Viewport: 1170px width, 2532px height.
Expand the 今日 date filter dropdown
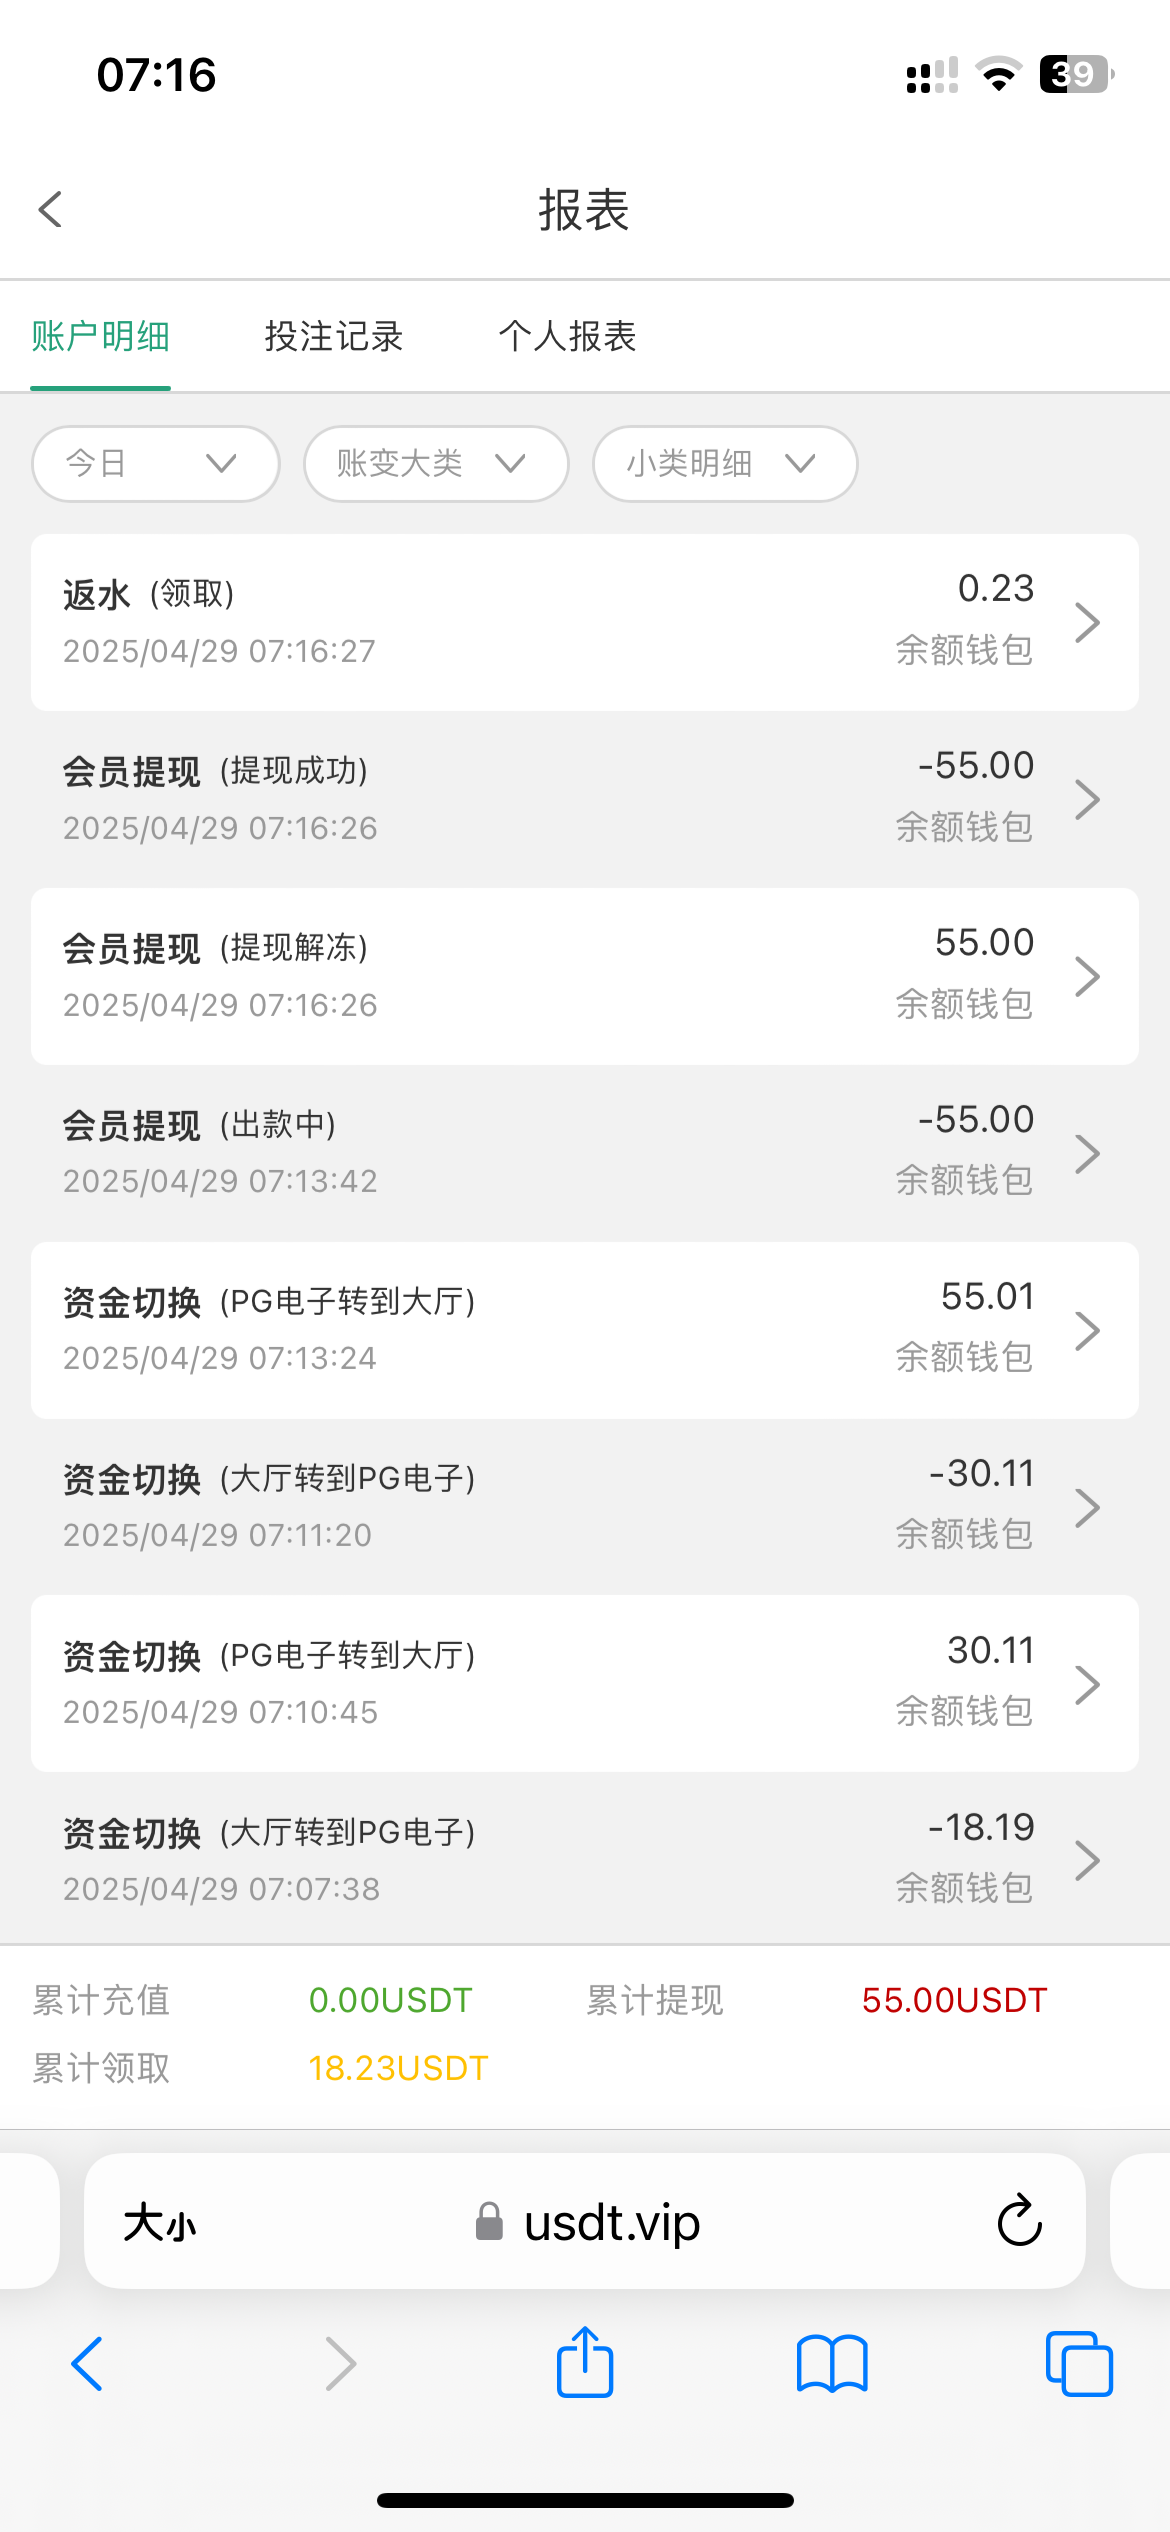[x=155, y=464]
